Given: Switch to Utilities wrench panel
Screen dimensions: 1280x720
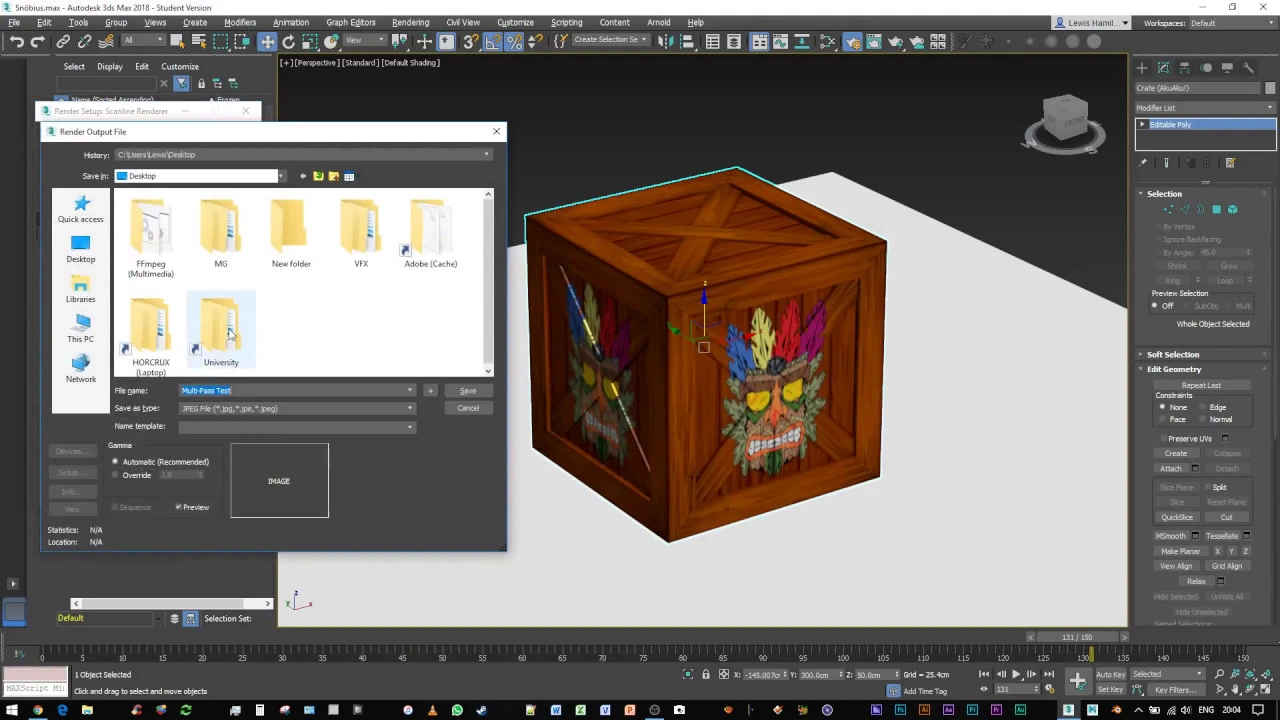Looking at the screenshot, I should click(1249, 67).
